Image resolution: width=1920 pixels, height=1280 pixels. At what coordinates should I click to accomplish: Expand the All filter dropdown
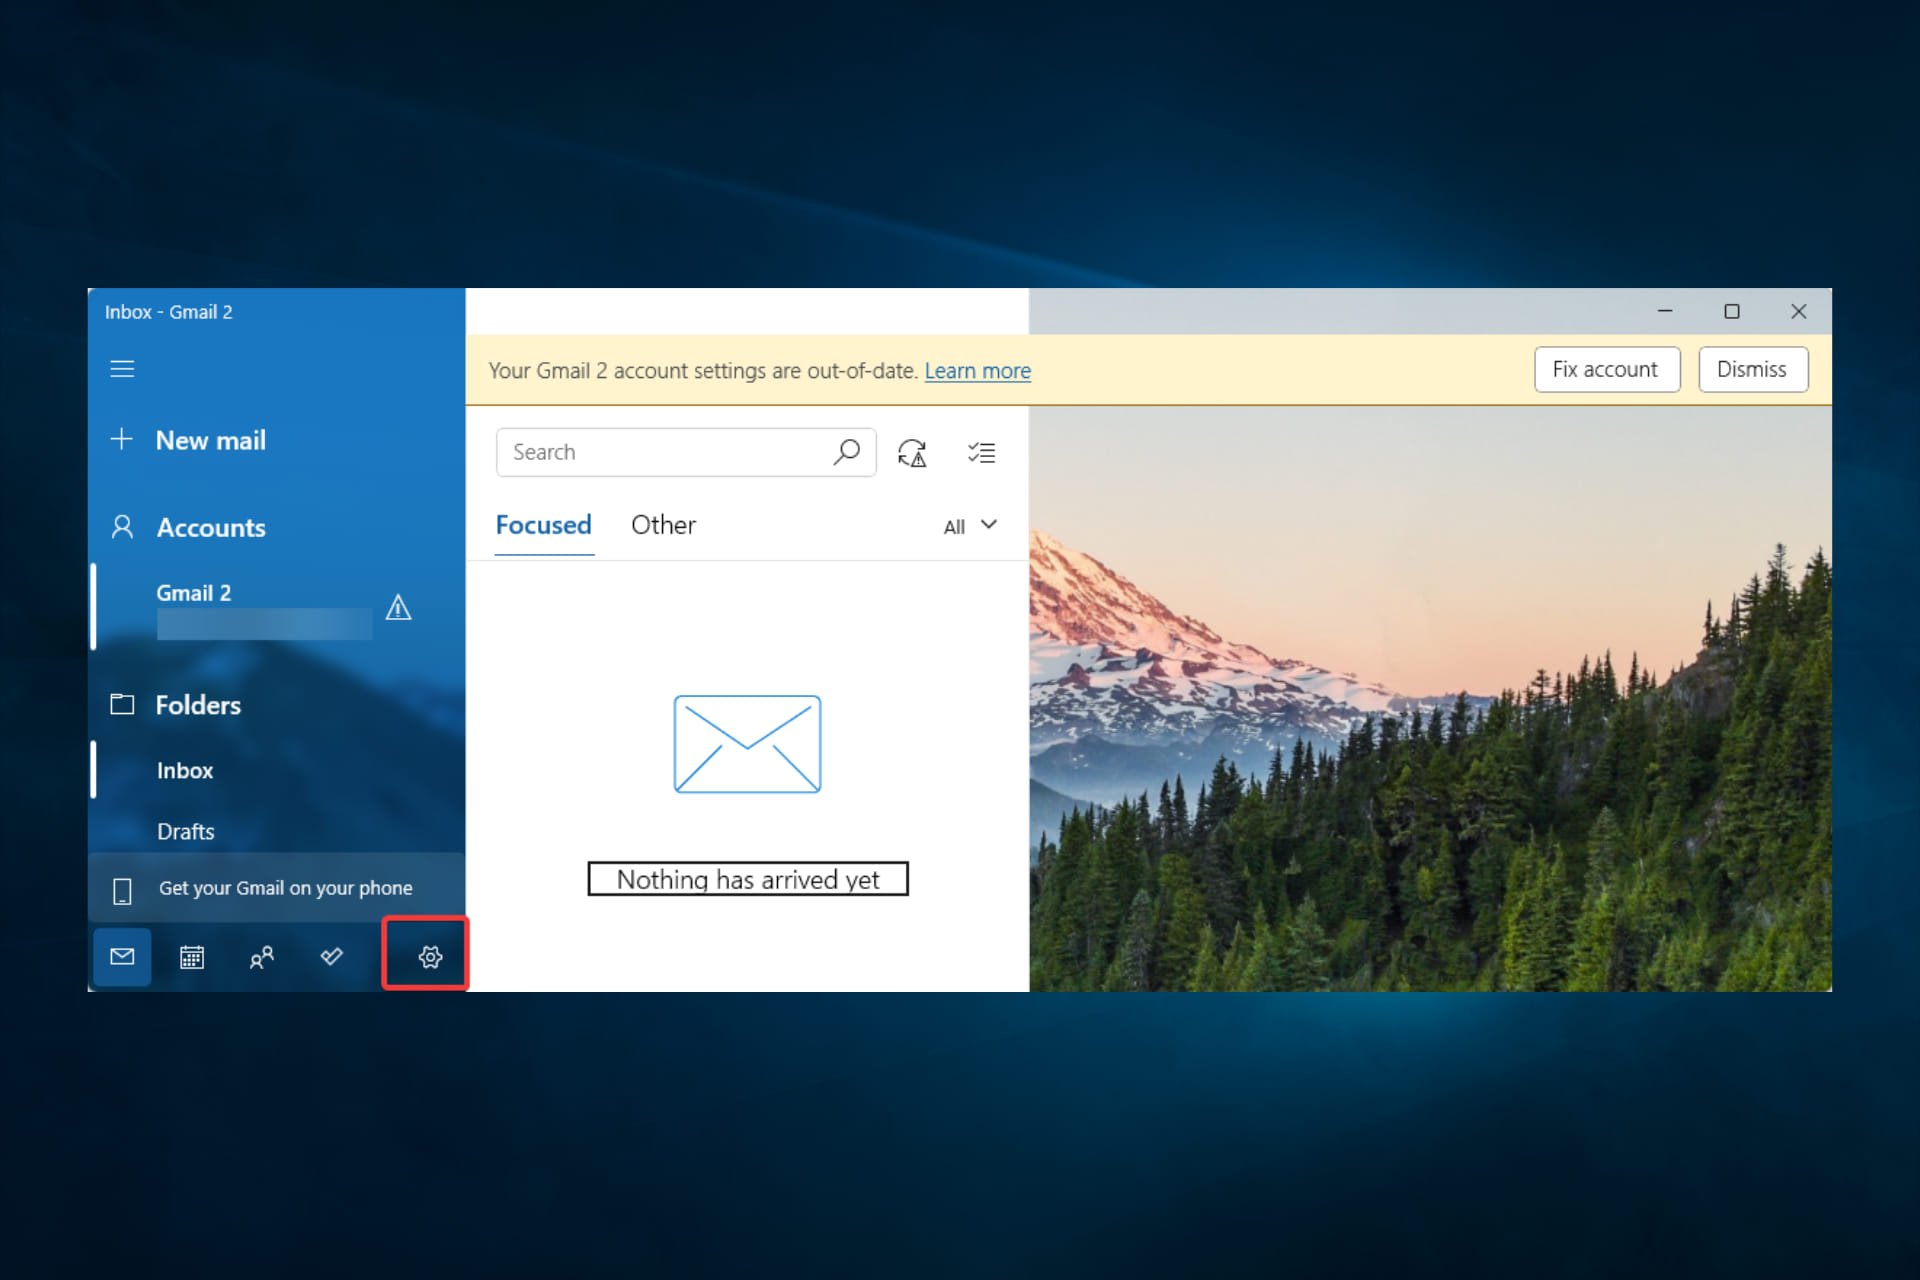pyautogui.click(x=970, y=526)
